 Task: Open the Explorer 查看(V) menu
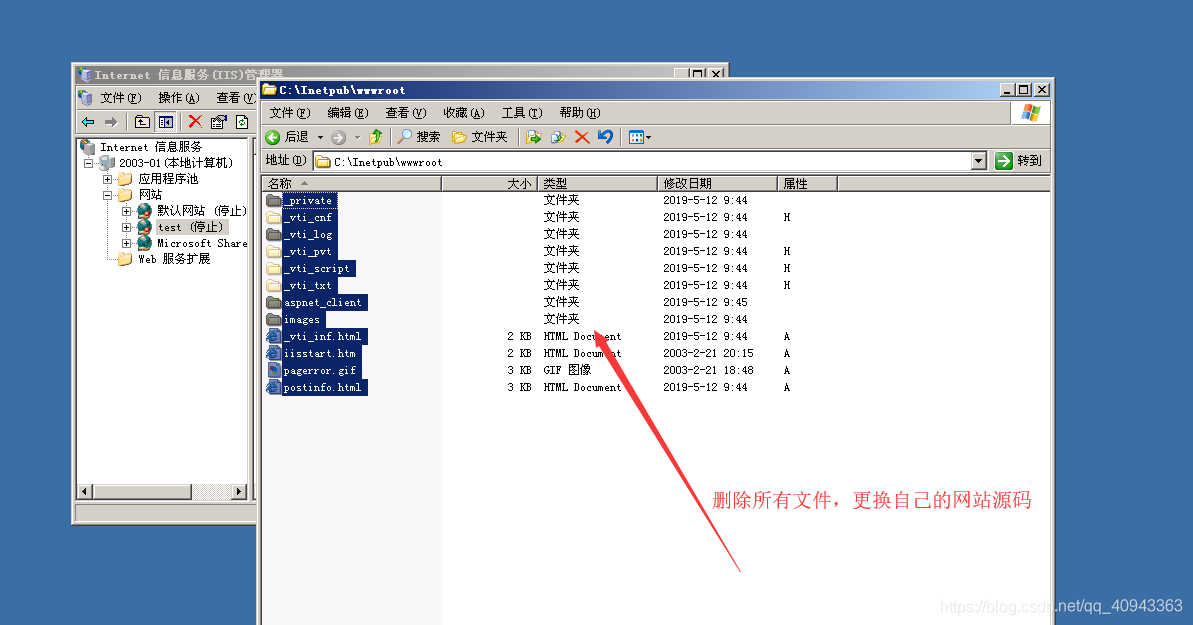coord(406,113)
